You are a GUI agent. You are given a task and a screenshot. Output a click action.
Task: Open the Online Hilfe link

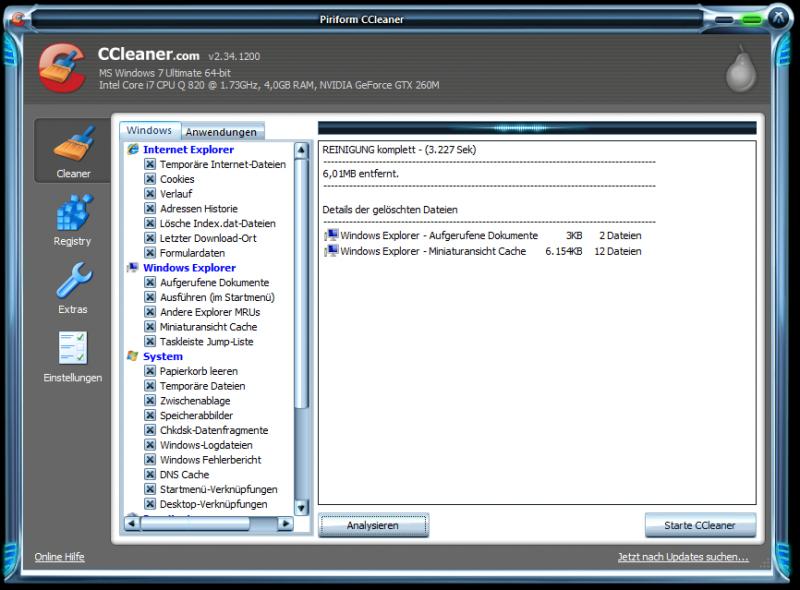60,557
